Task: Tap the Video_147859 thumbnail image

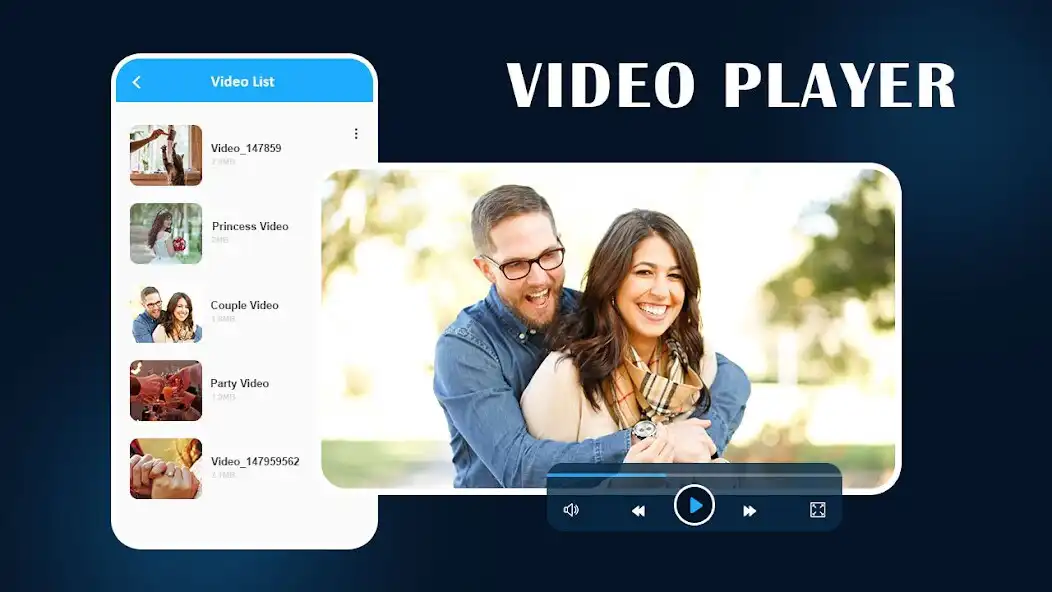Action: coord(165,155)
